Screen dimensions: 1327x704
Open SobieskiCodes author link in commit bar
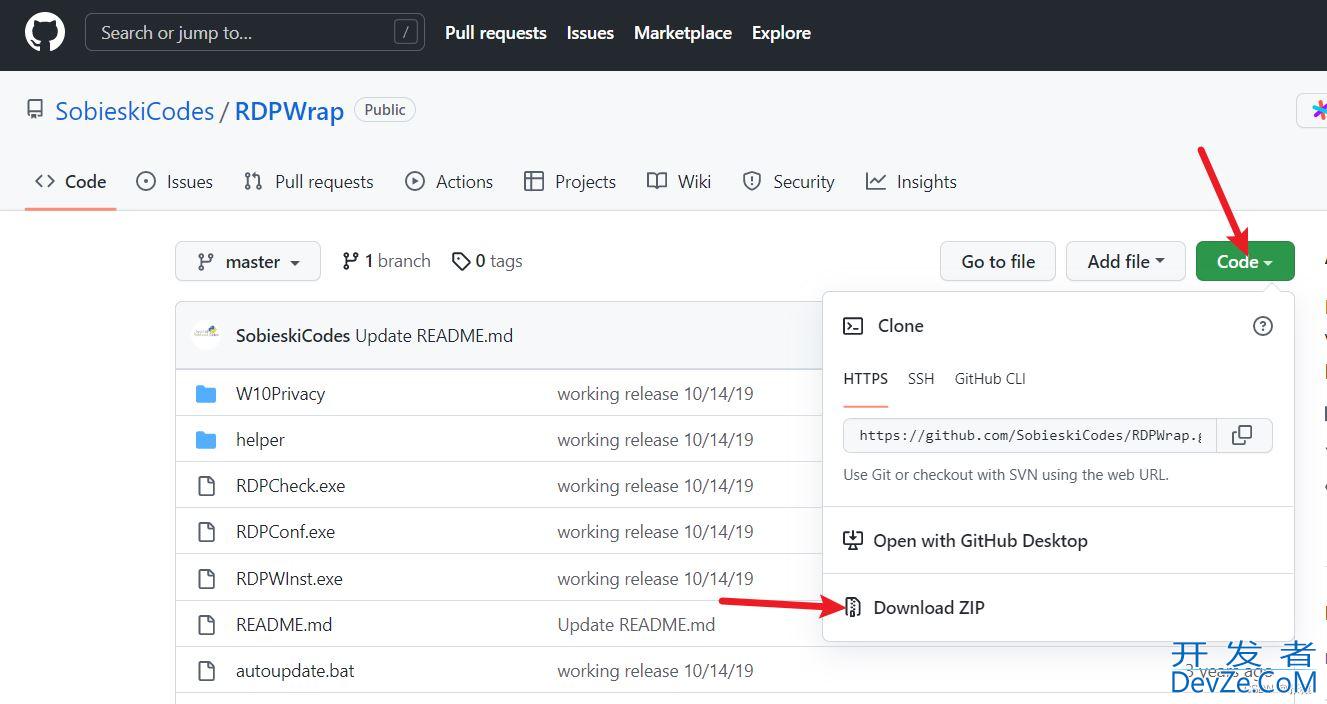[x=293, y=336]
